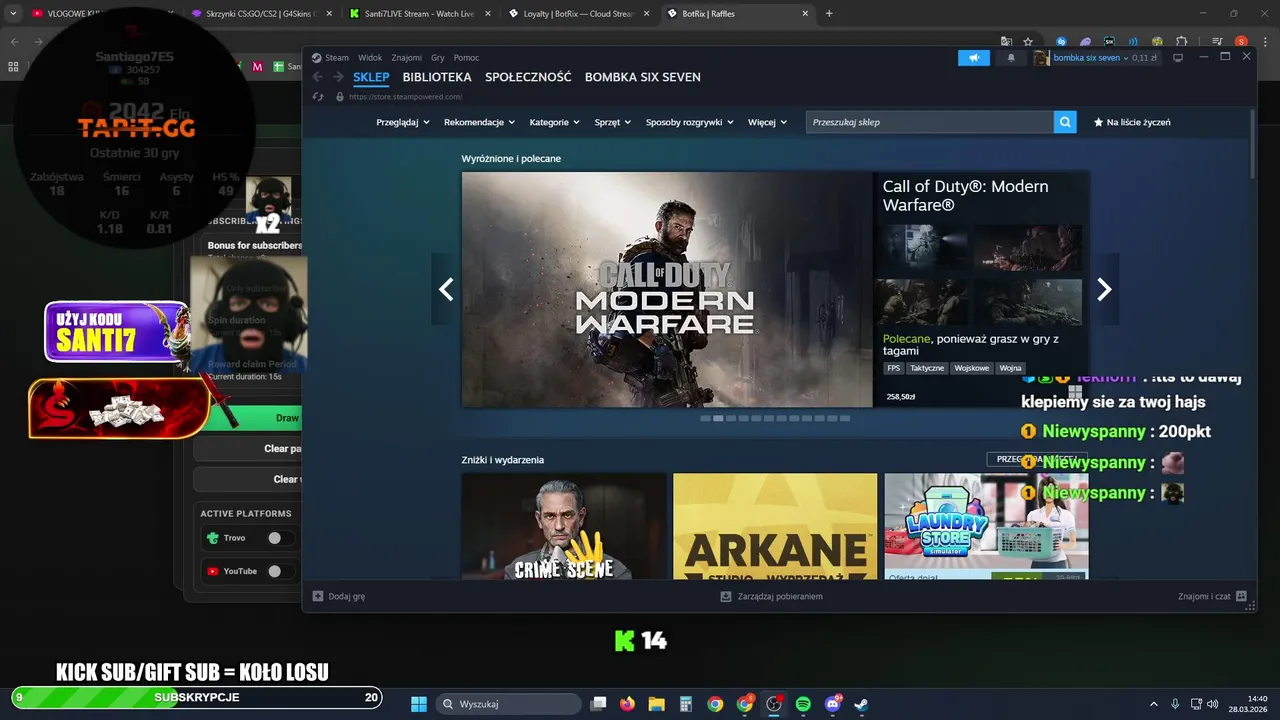
Task: Open the Znajomi menu
Action: 407,58
